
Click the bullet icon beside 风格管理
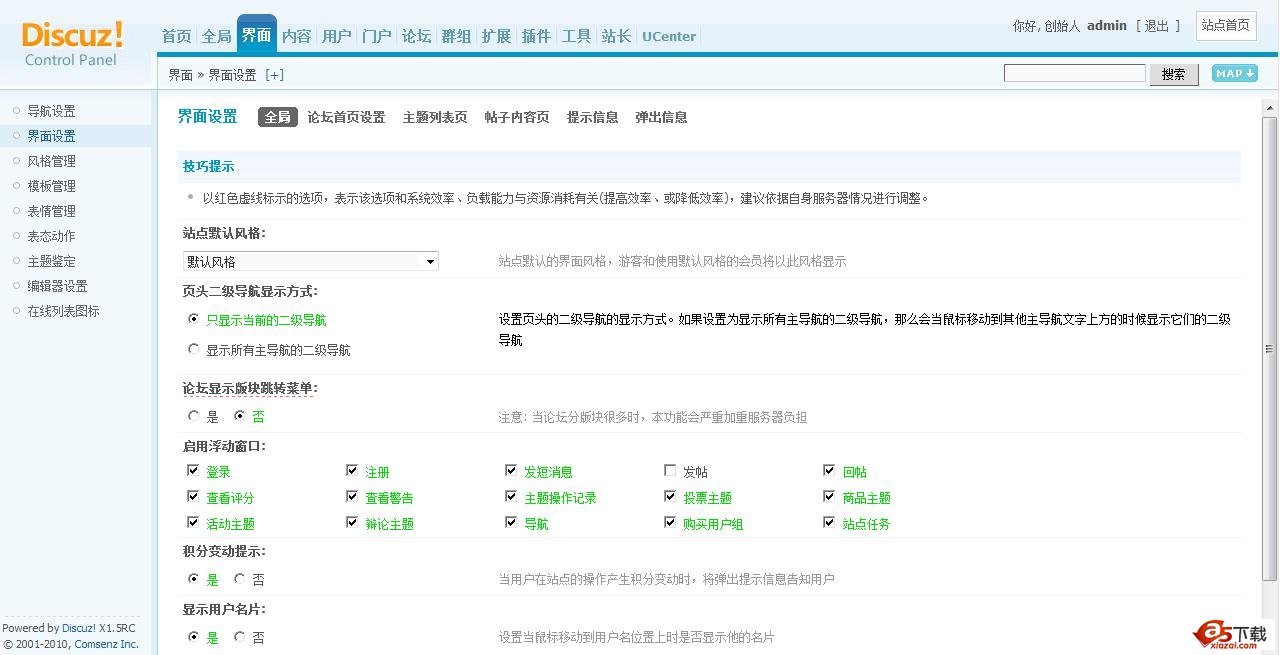coord(15,161)
